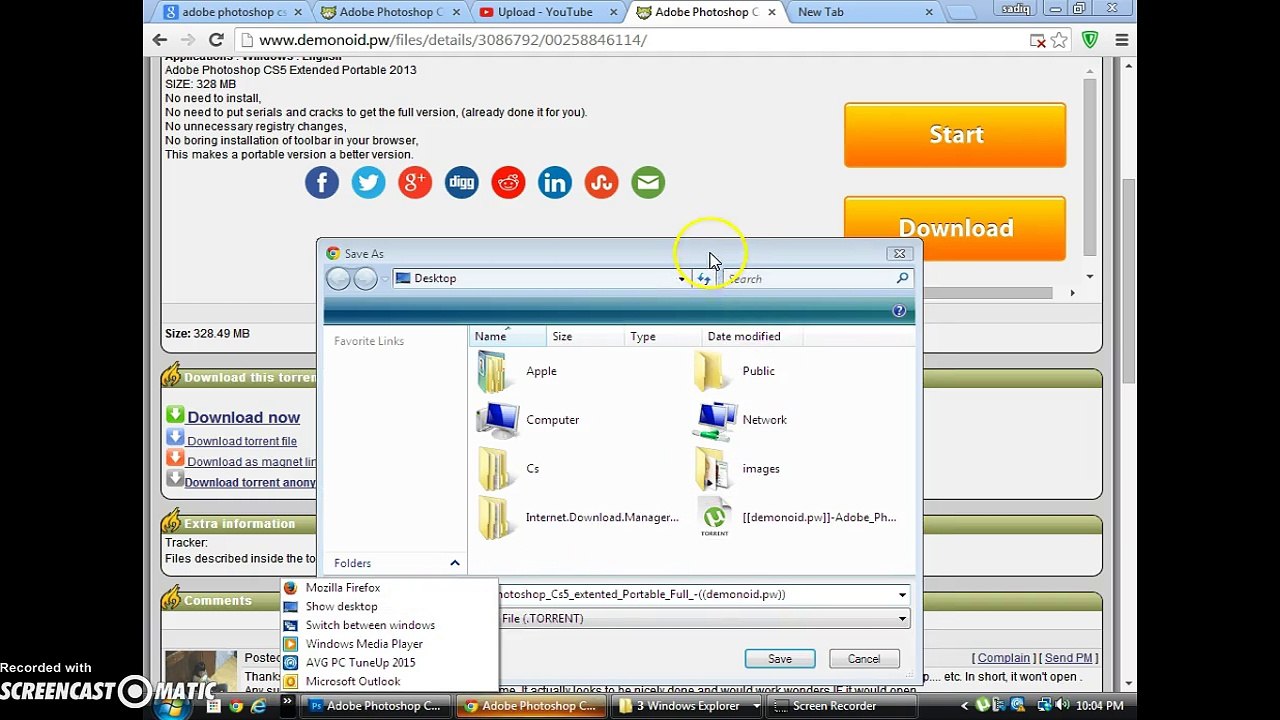1280x720 pixels.
Task: Click the Save As search field
Action: click(x=810, y=279)
